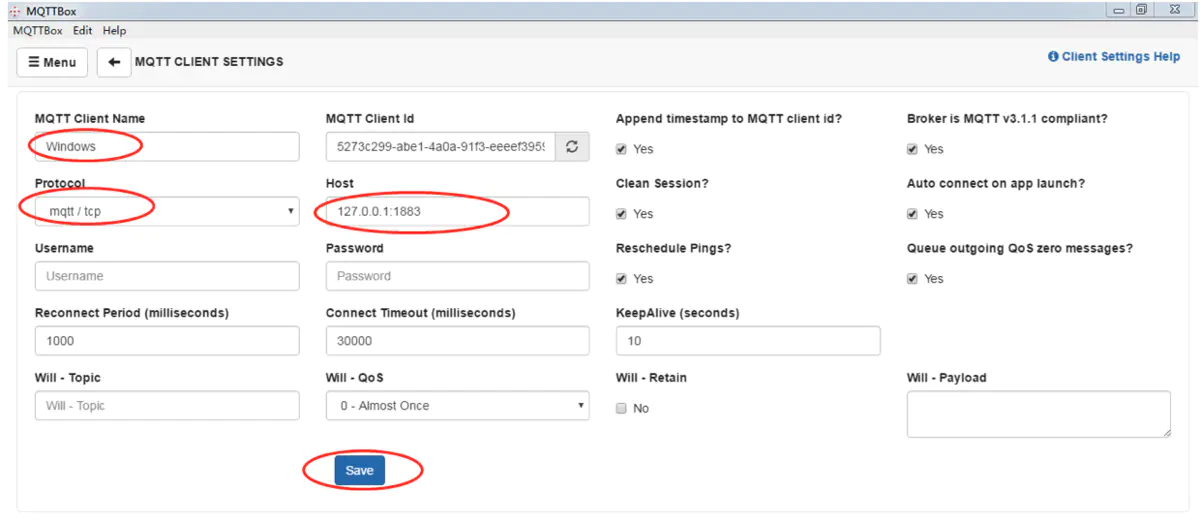Viewport: 1200px width, 523px height.
Task: Close the MQTTBox window
Action: point(1174,10)
